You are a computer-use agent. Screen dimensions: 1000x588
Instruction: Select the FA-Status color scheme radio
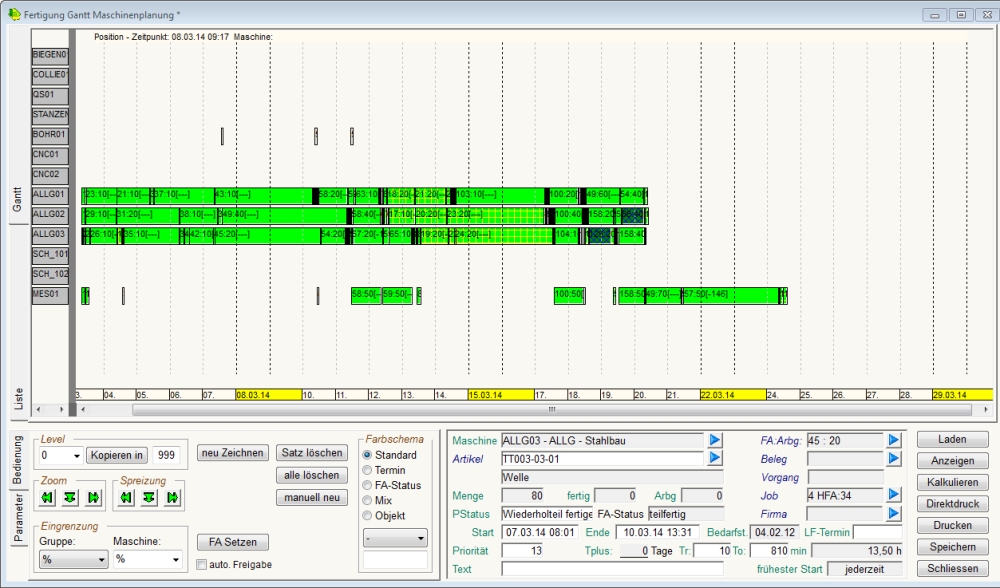pyautogui.click(x=367, y=484)
